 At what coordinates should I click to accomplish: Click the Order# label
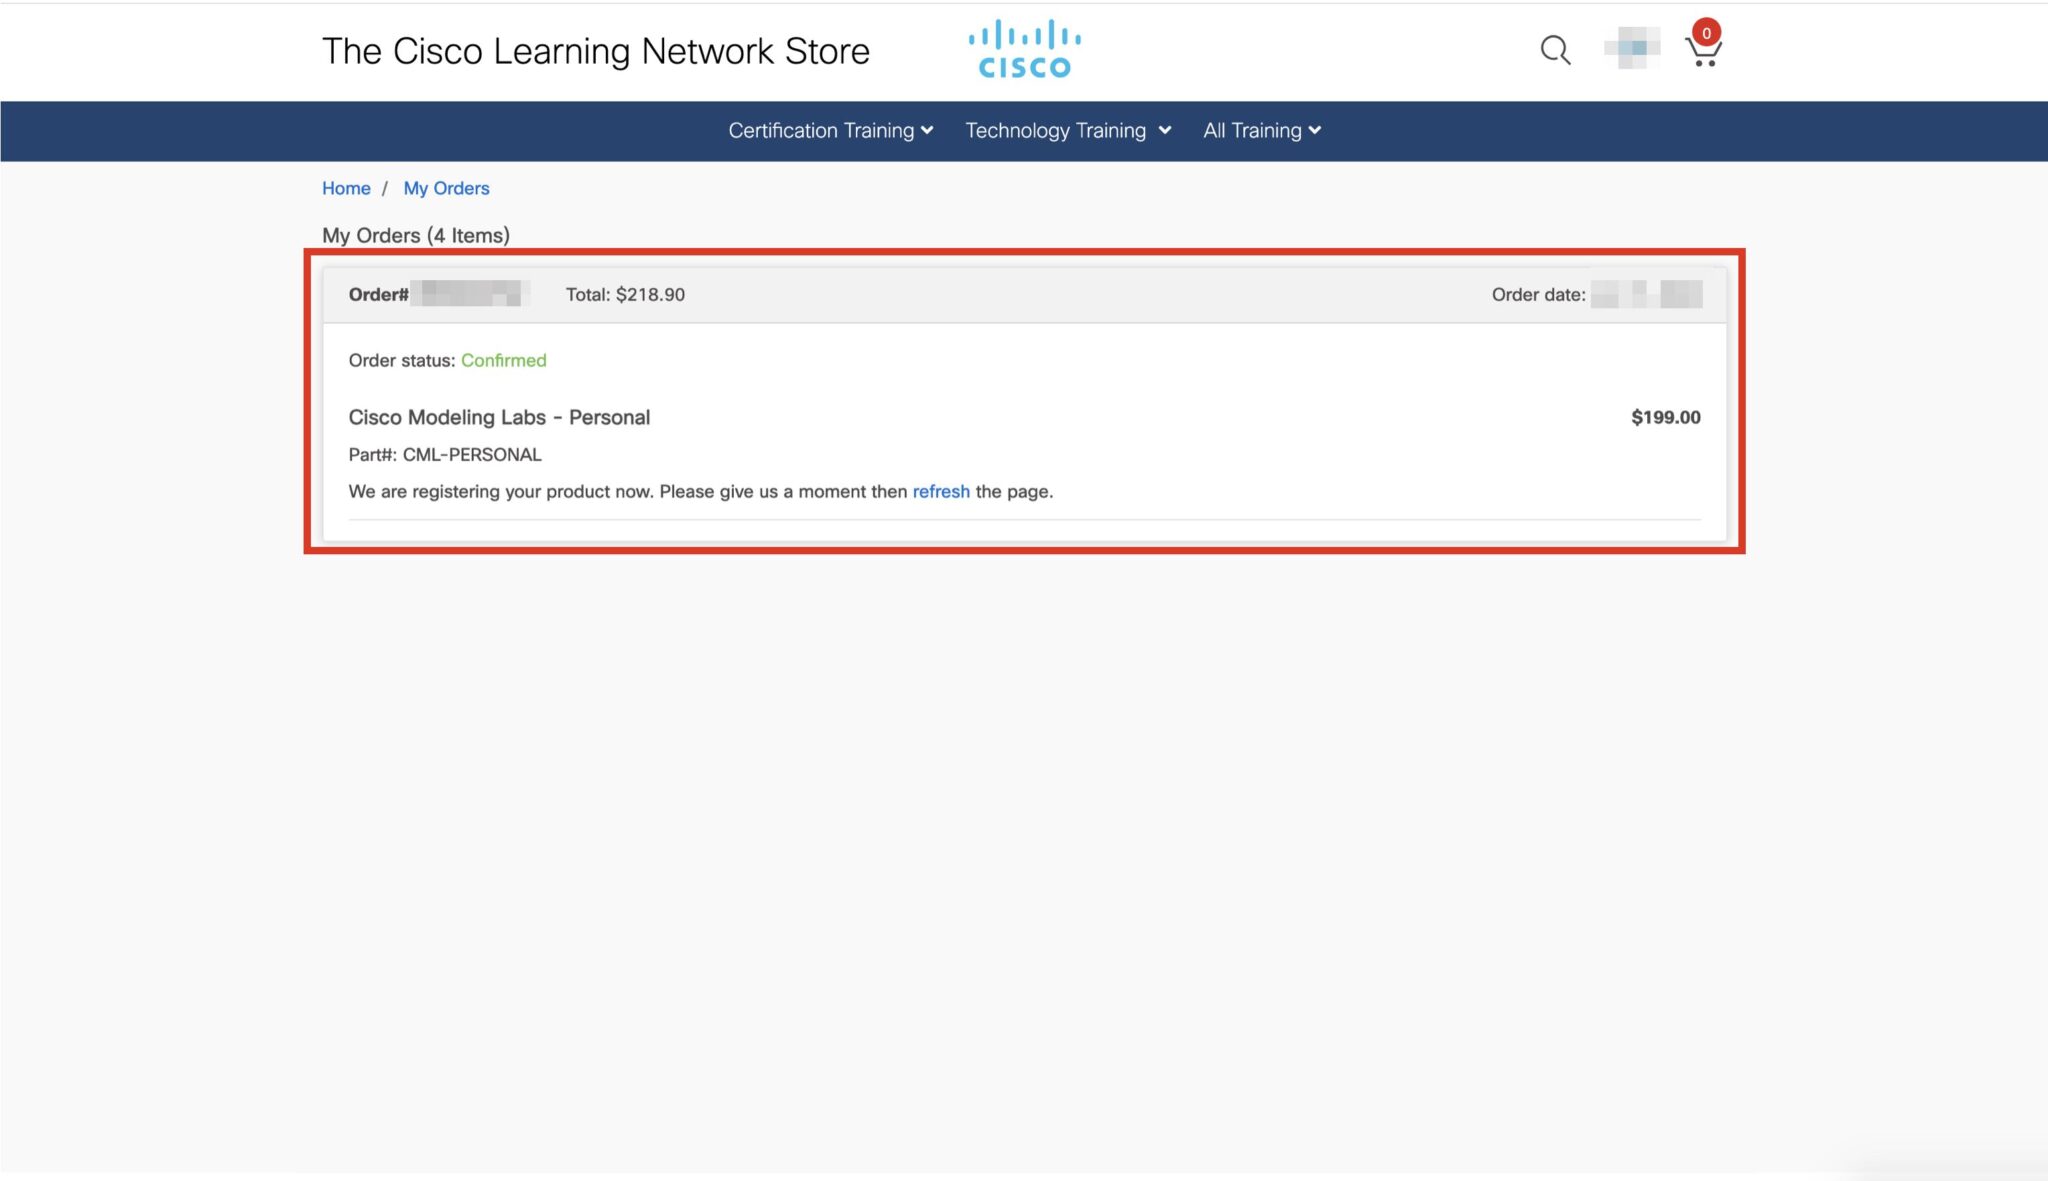click(378, 294)
